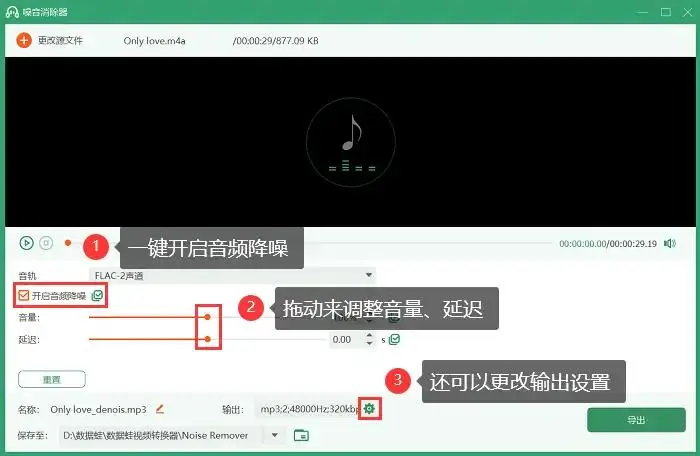
Task: Click the 延迟 delay slider handle
Action: [207, 340]
